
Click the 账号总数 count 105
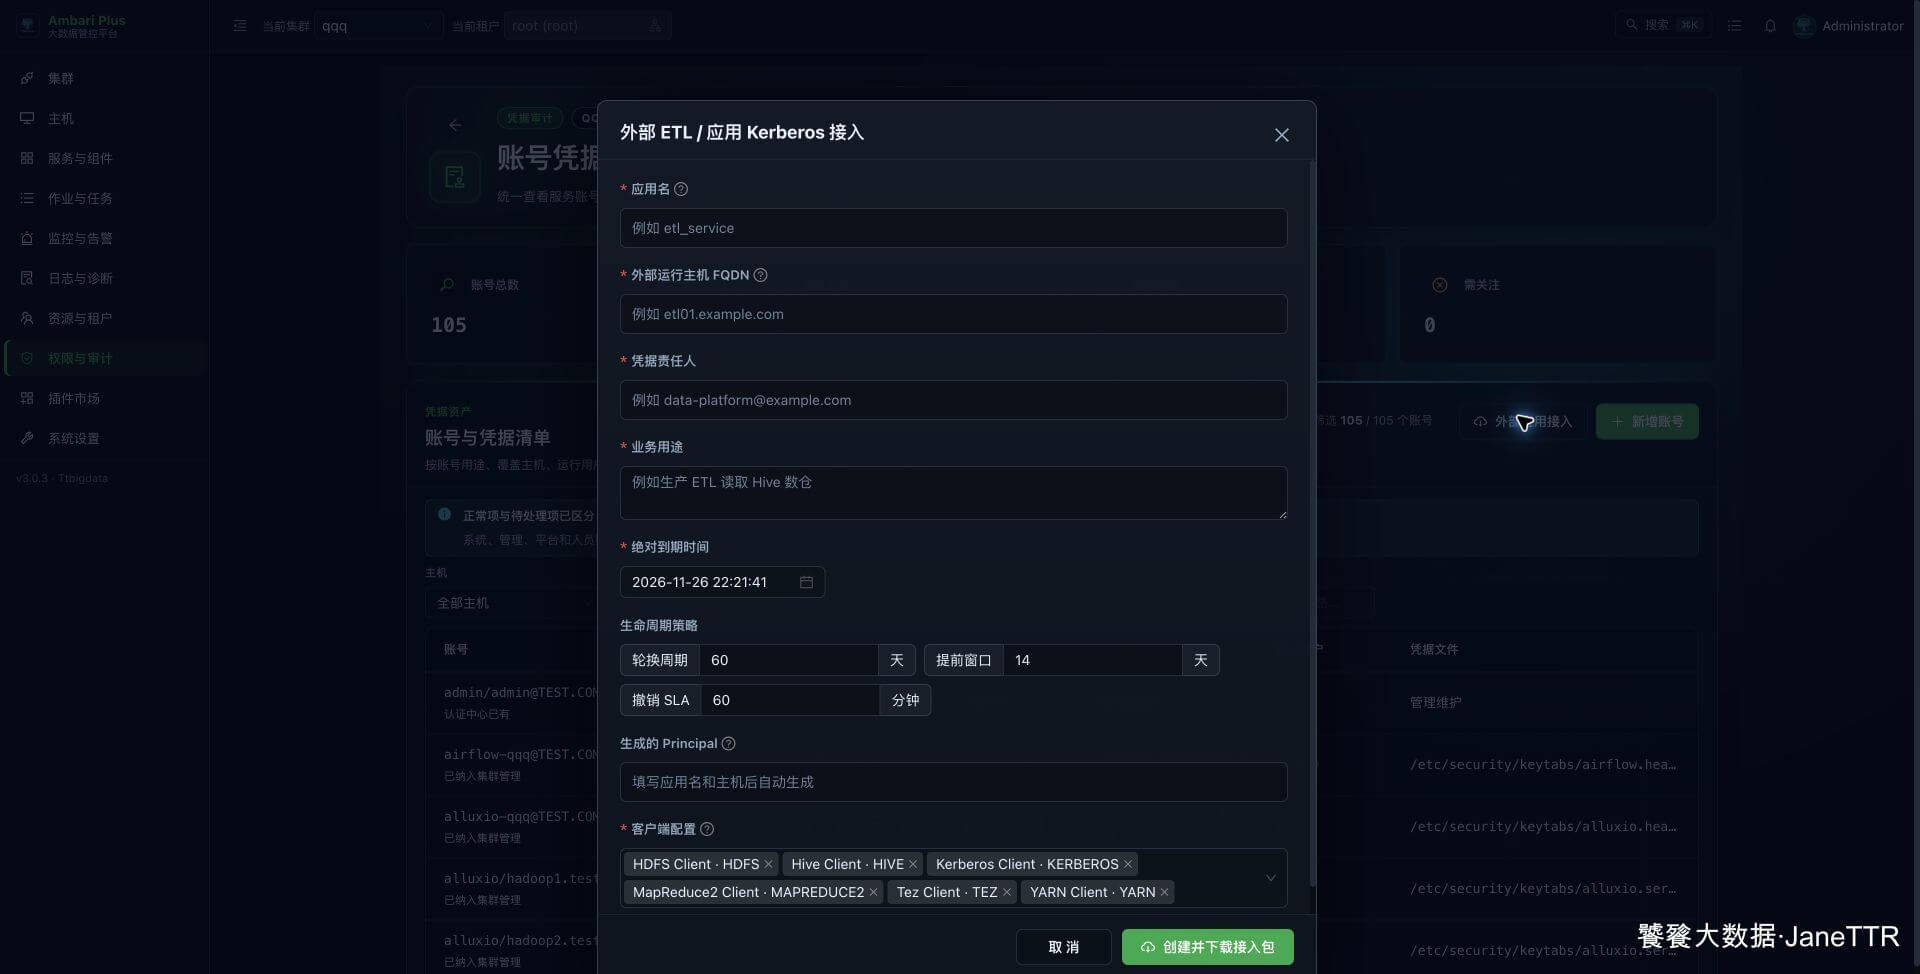[x=449, y=325]
